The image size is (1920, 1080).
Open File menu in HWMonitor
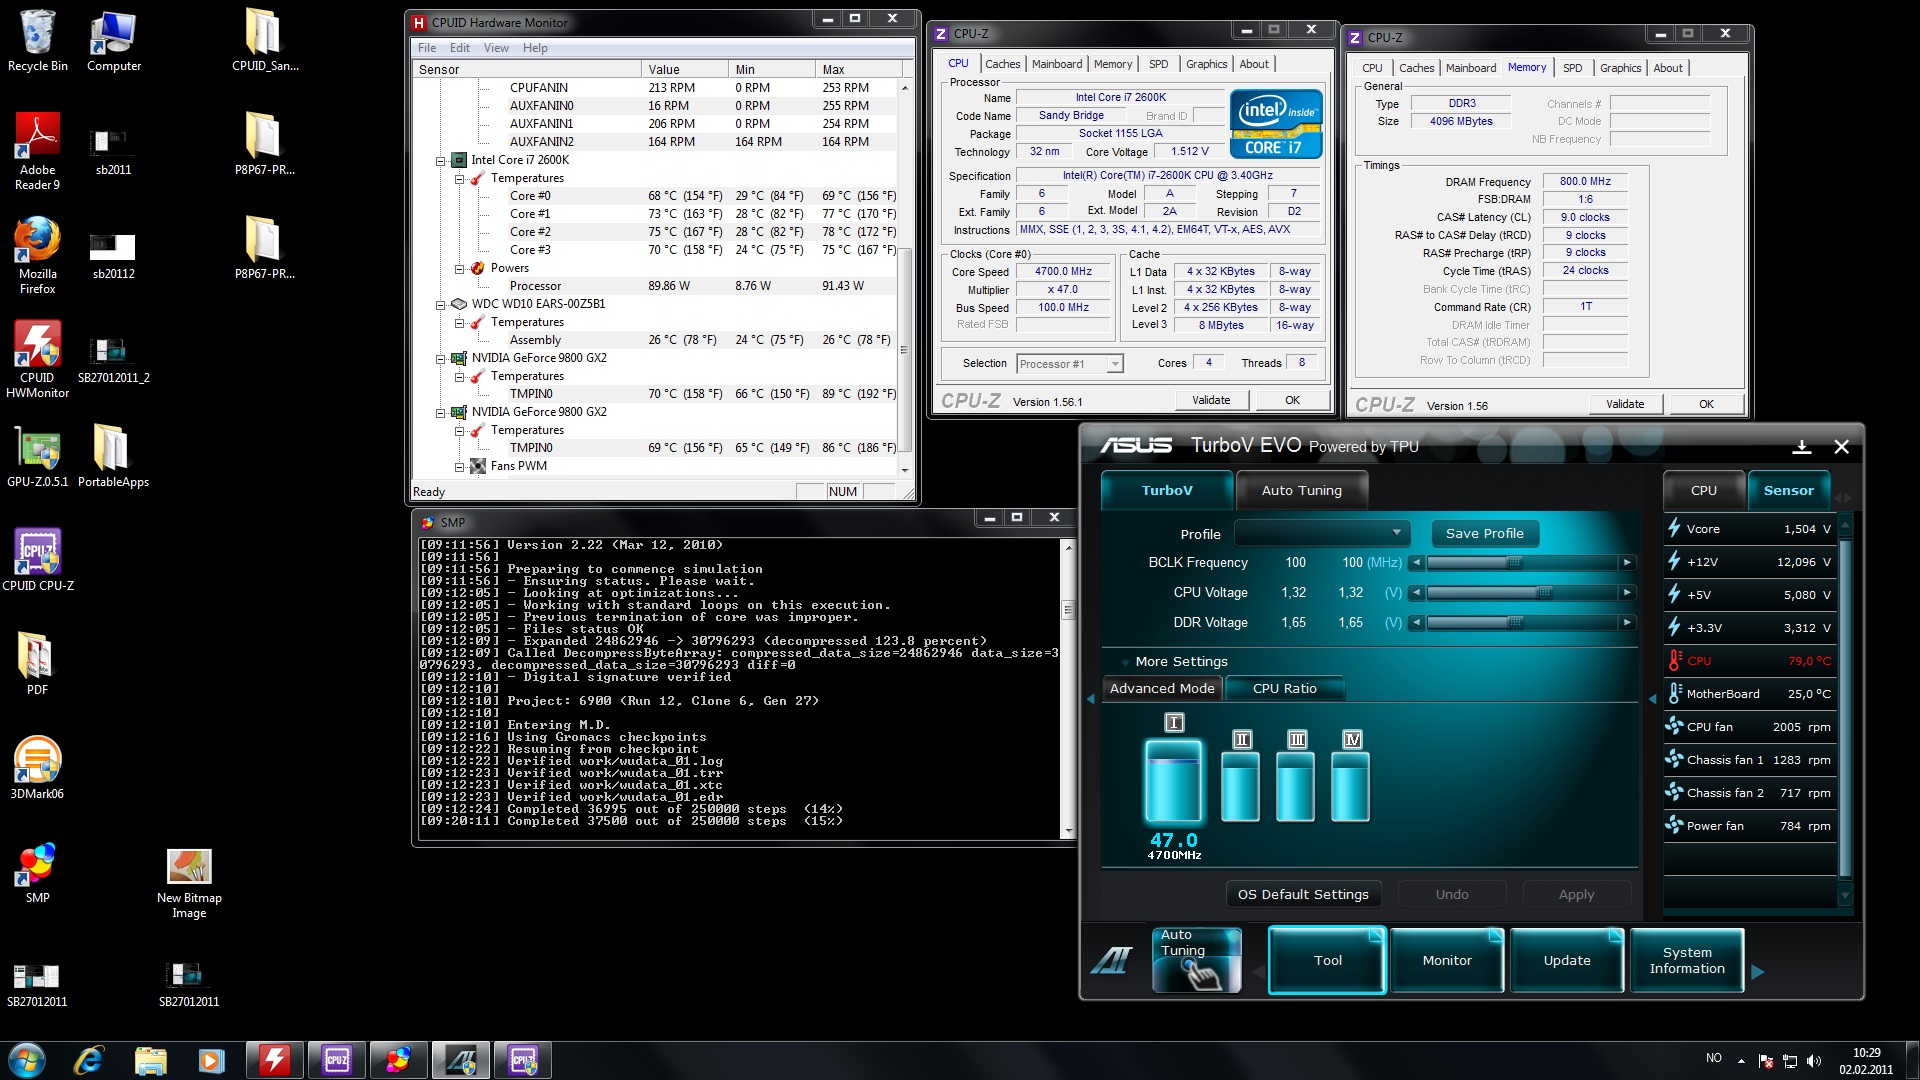pos(427,48)
